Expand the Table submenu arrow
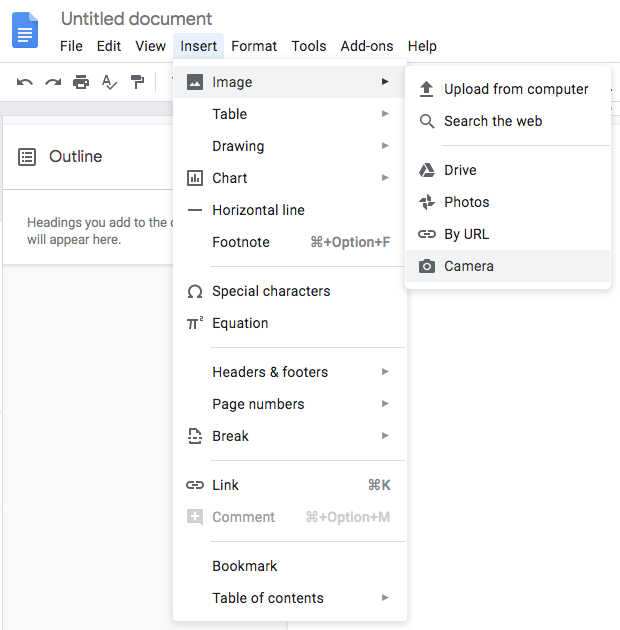 pos(385,114)
